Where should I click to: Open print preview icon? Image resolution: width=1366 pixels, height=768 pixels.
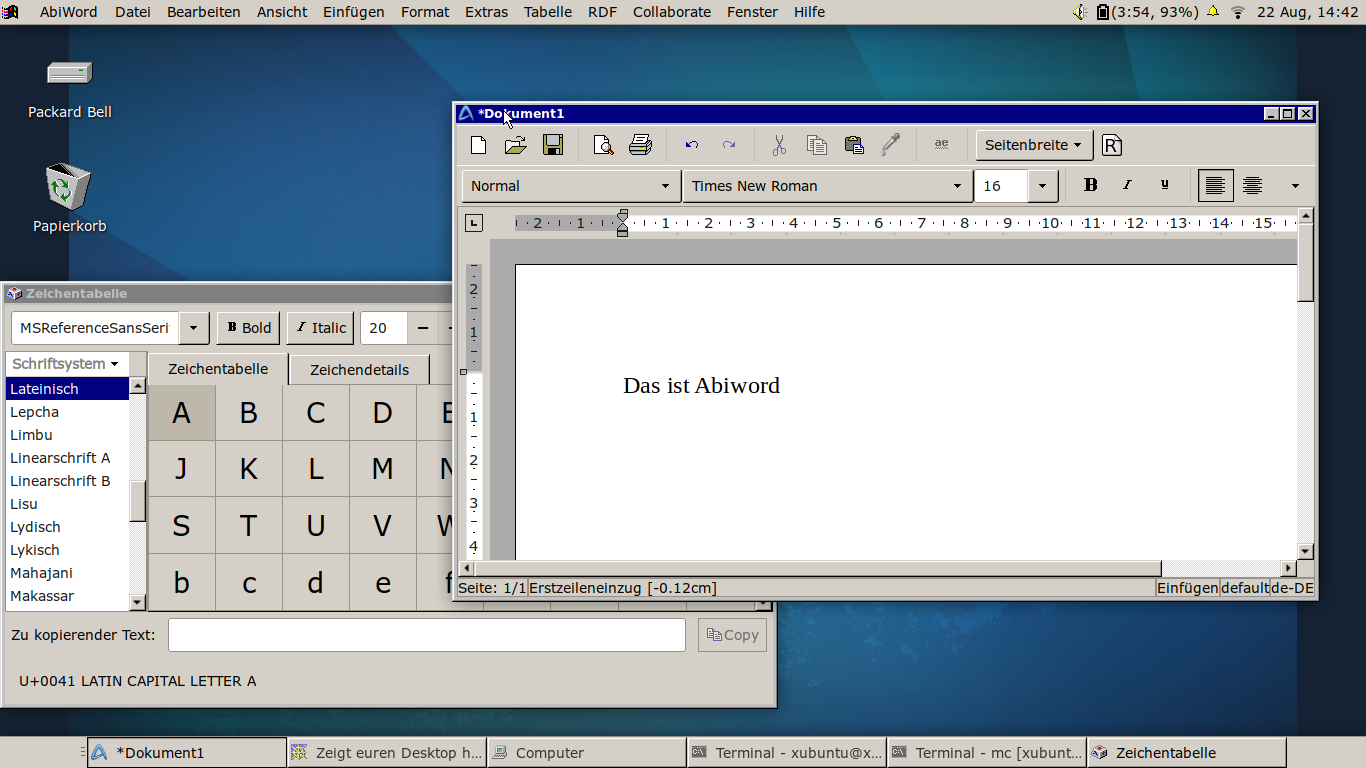pos(603,145)
